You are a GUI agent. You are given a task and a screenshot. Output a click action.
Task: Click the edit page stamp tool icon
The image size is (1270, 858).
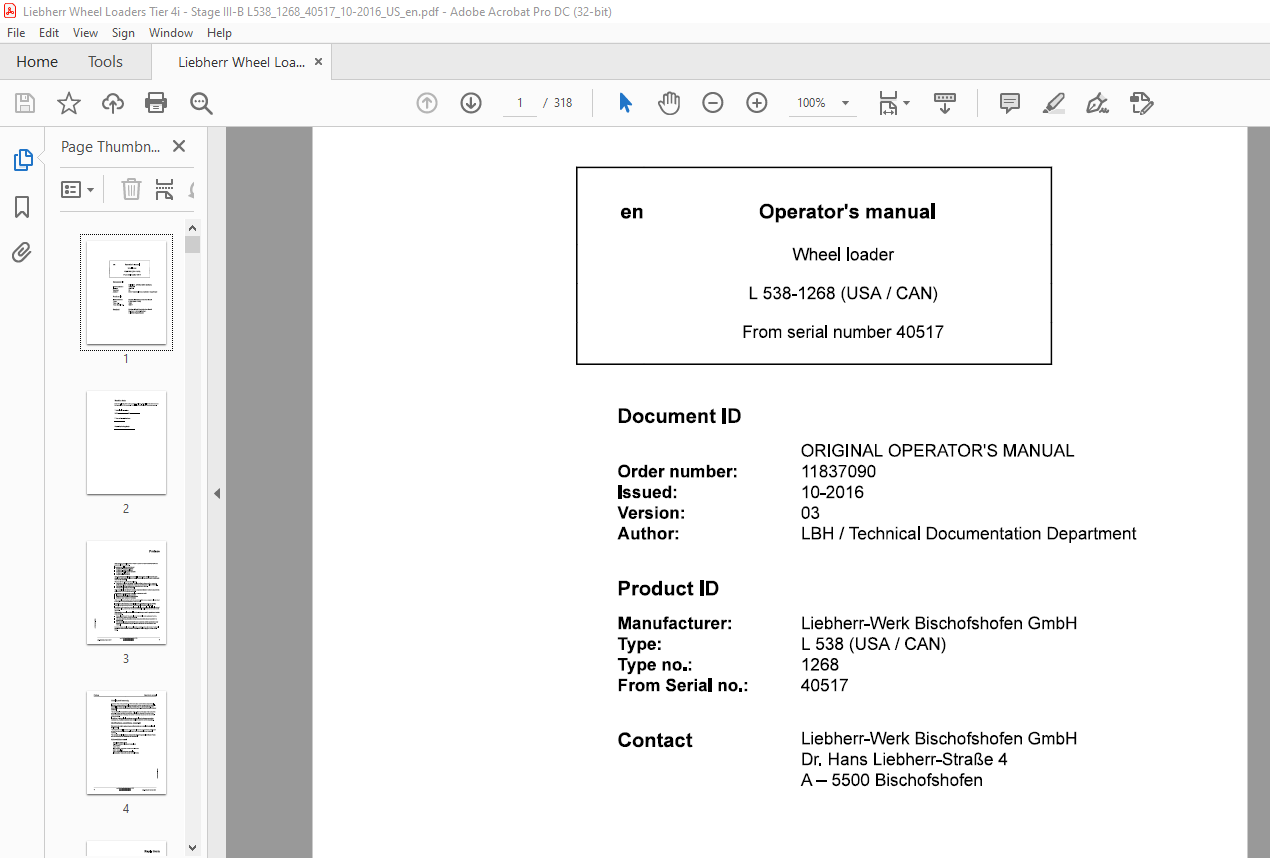coord(1141,103)
